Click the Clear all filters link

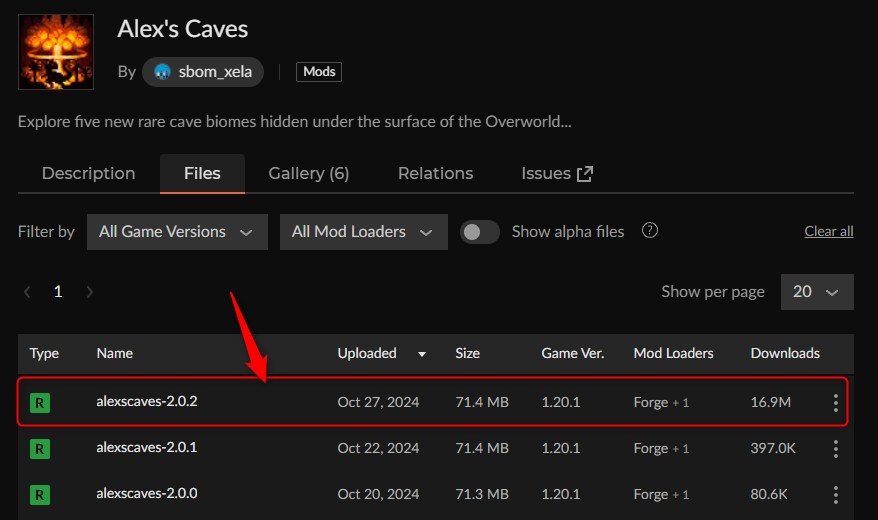point(828,232)
